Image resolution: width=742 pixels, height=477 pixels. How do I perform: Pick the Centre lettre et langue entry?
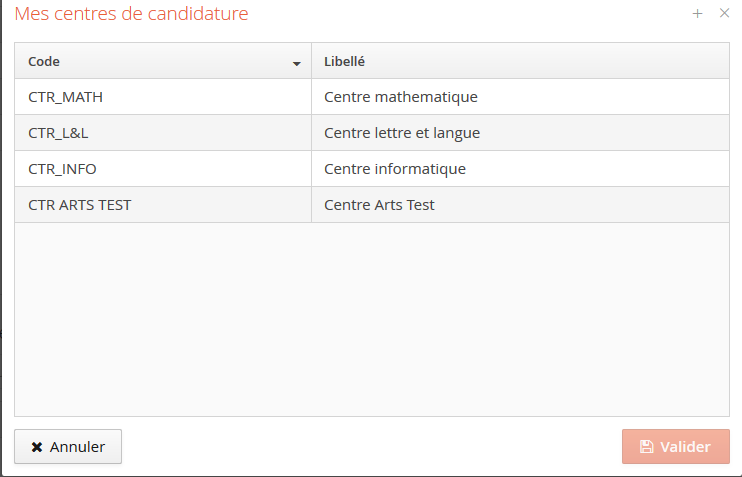coord(402,133)
